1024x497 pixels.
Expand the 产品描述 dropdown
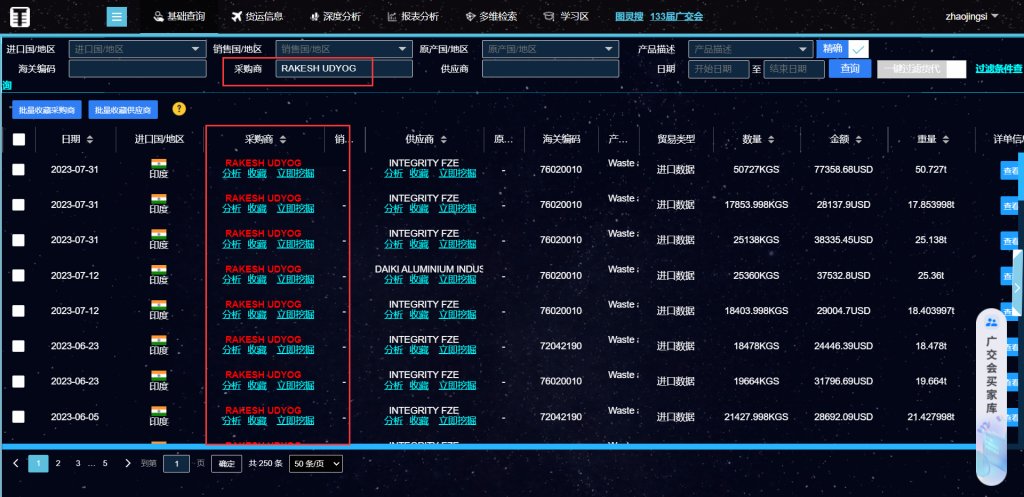pyautogui.click(x=750, y=49)
